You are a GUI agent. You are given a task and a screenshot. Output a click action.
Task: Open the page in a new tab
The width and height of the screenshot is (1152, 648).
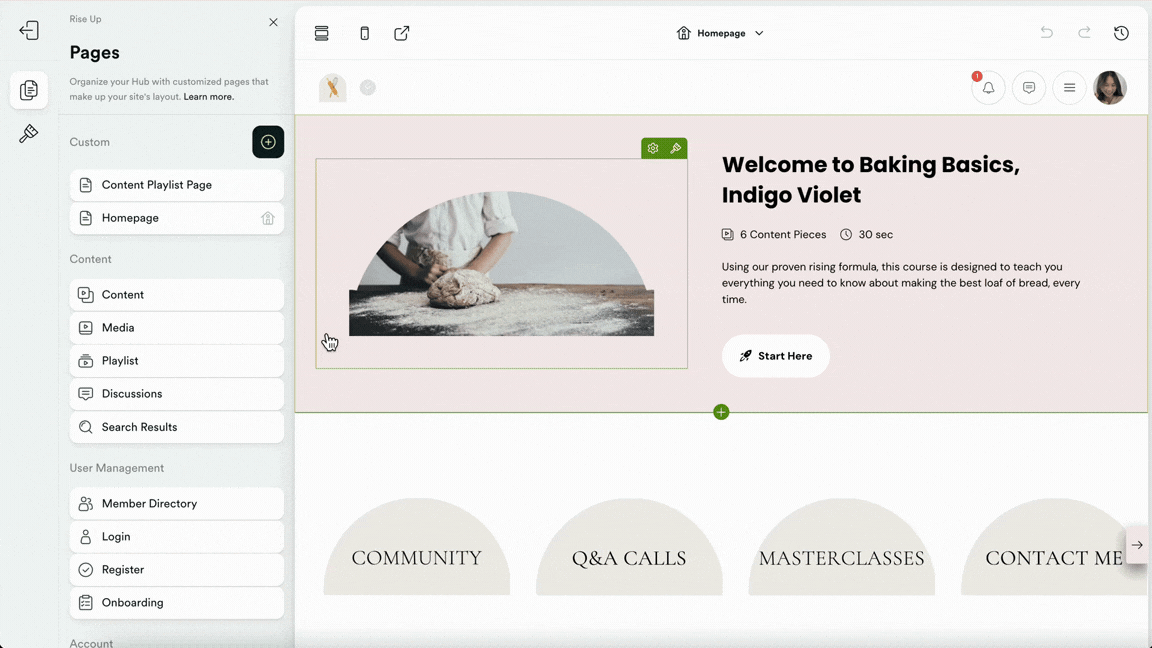coord(401,33)
